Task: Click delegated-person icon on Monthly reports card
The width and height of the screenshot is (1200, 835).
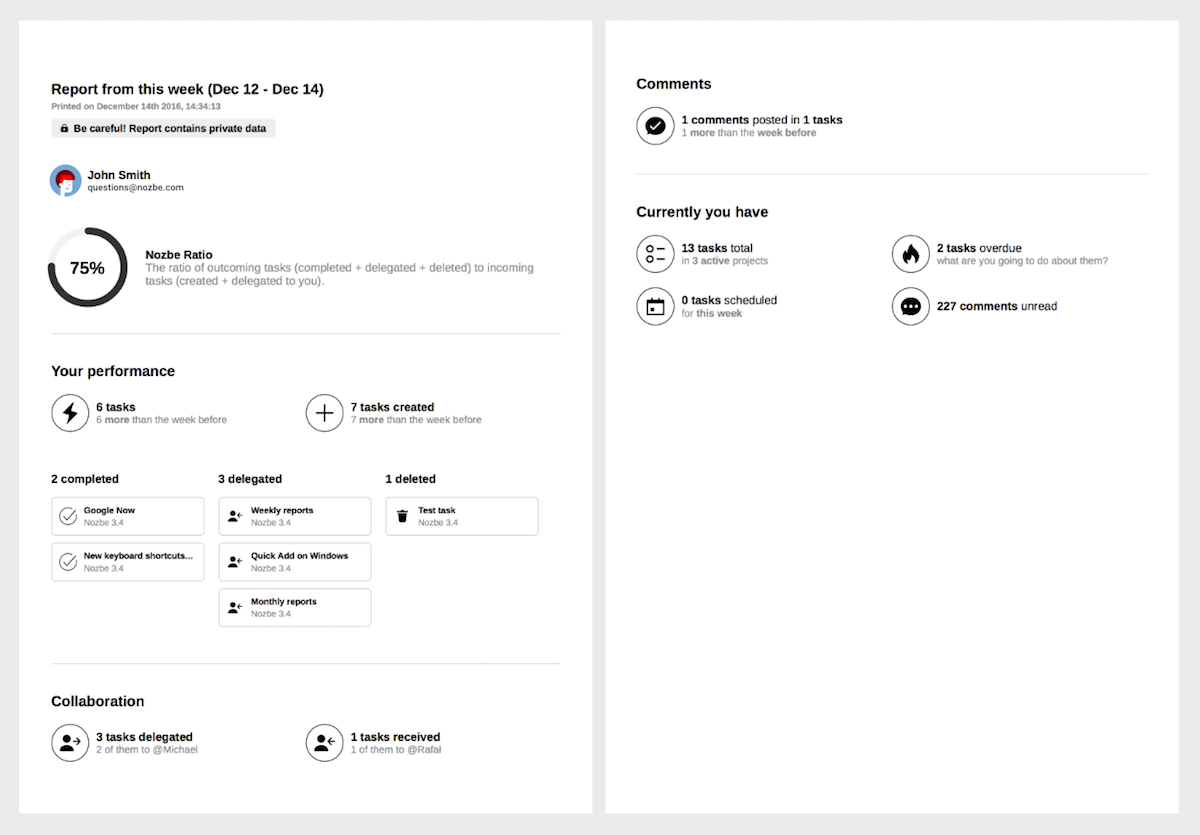Action: coord(235,607)
